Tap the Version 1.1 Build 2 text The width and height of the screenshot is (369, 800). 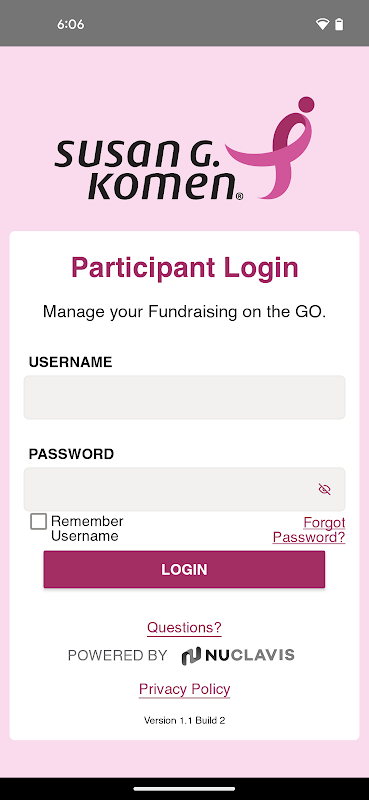(184, 721)
